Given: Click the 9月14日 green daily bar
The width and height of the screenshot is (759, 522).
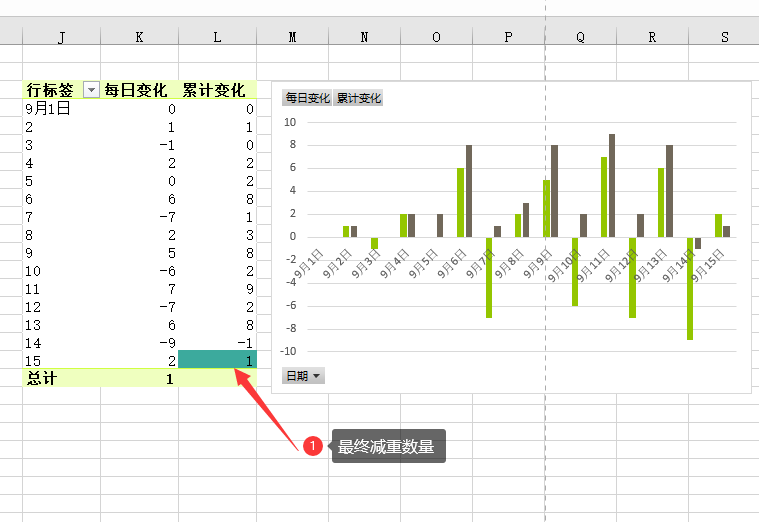Looking at the screenshot, I should coord(690,289).
